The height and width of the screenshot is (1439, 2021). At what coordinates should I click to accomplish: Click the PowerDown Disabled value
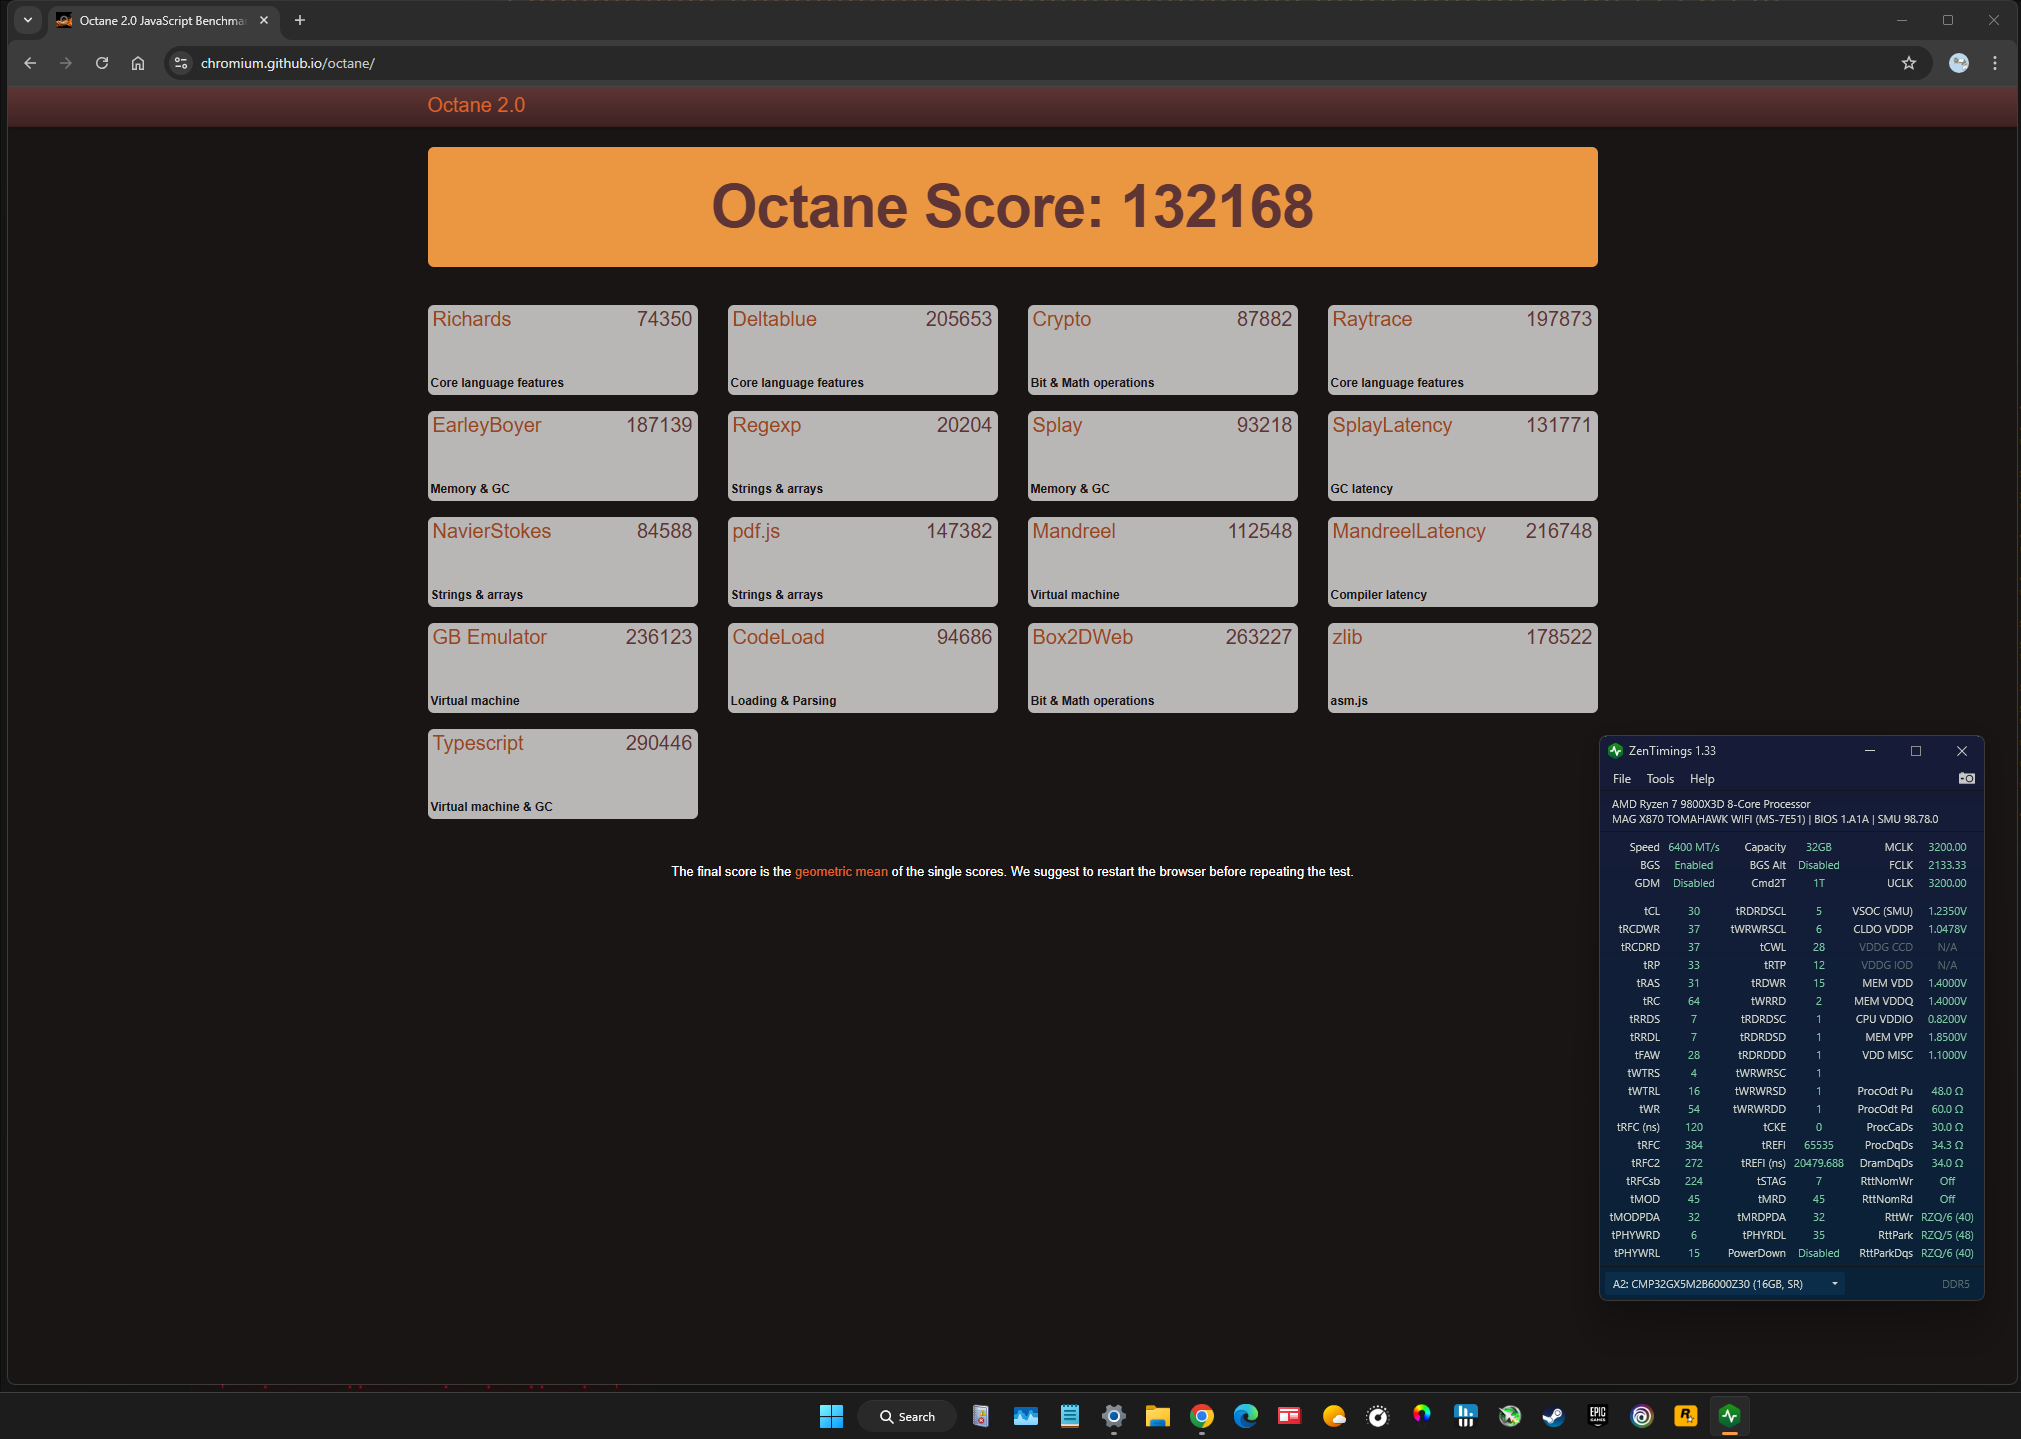(x=1818, y=1253)
